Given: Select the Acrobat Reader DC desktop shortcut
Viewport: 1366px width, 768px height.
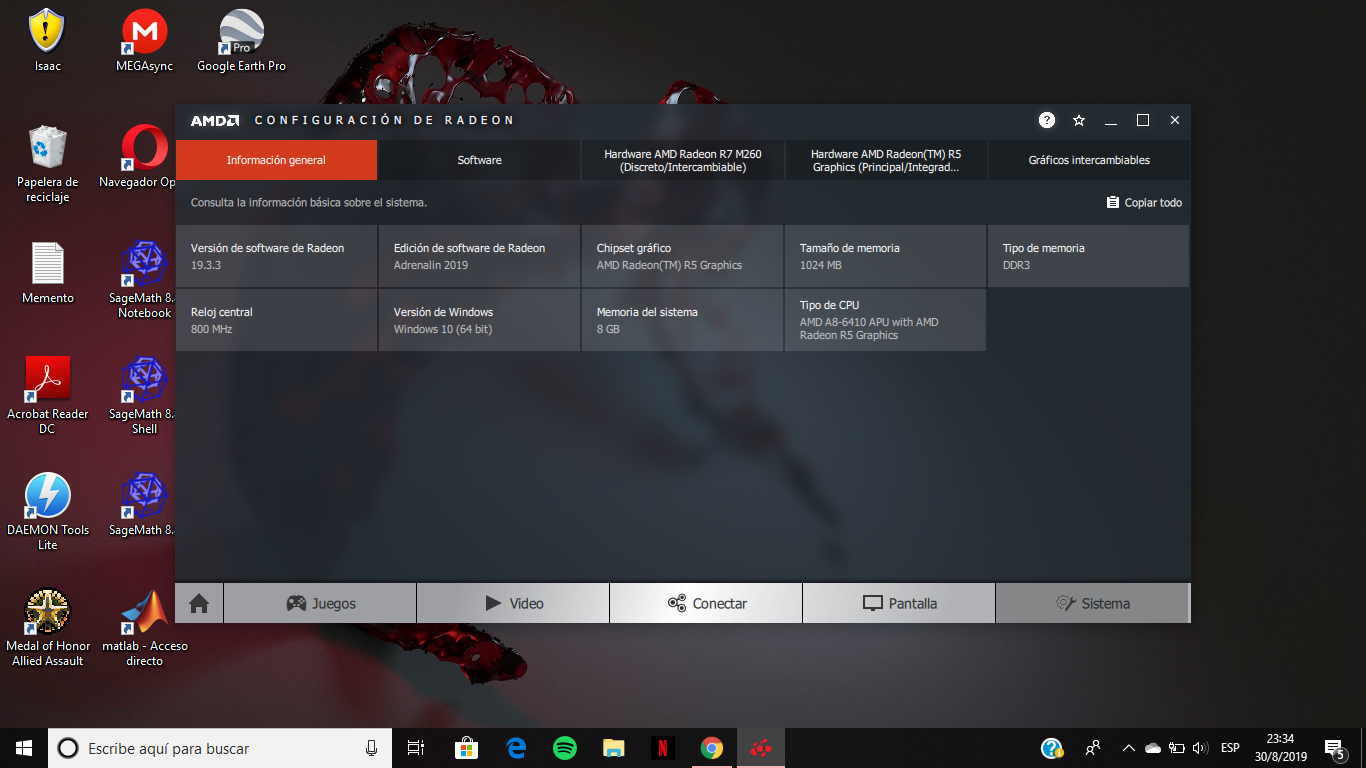Looking at the screenshot, I should pos(47,396).
